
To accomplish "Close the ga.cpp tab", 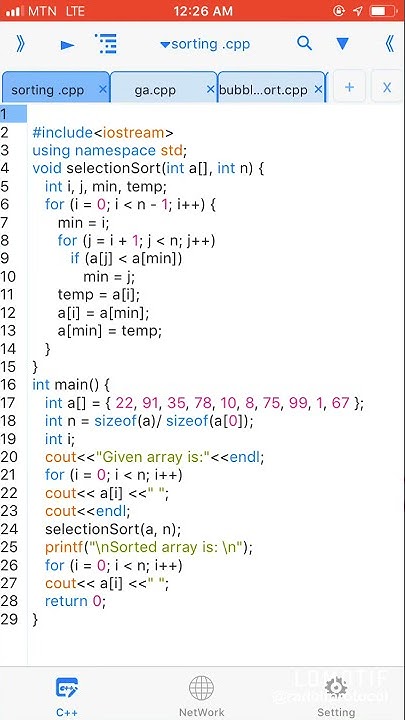I will click(211, 89).
